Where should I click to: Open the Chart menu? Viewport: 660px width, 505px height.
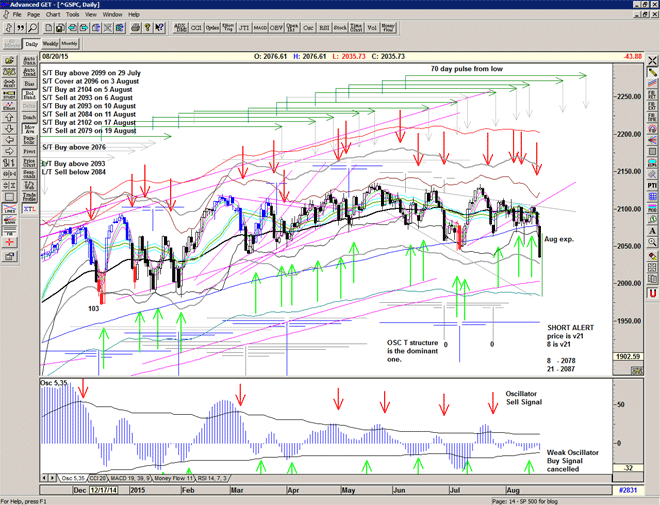[55, 15]
